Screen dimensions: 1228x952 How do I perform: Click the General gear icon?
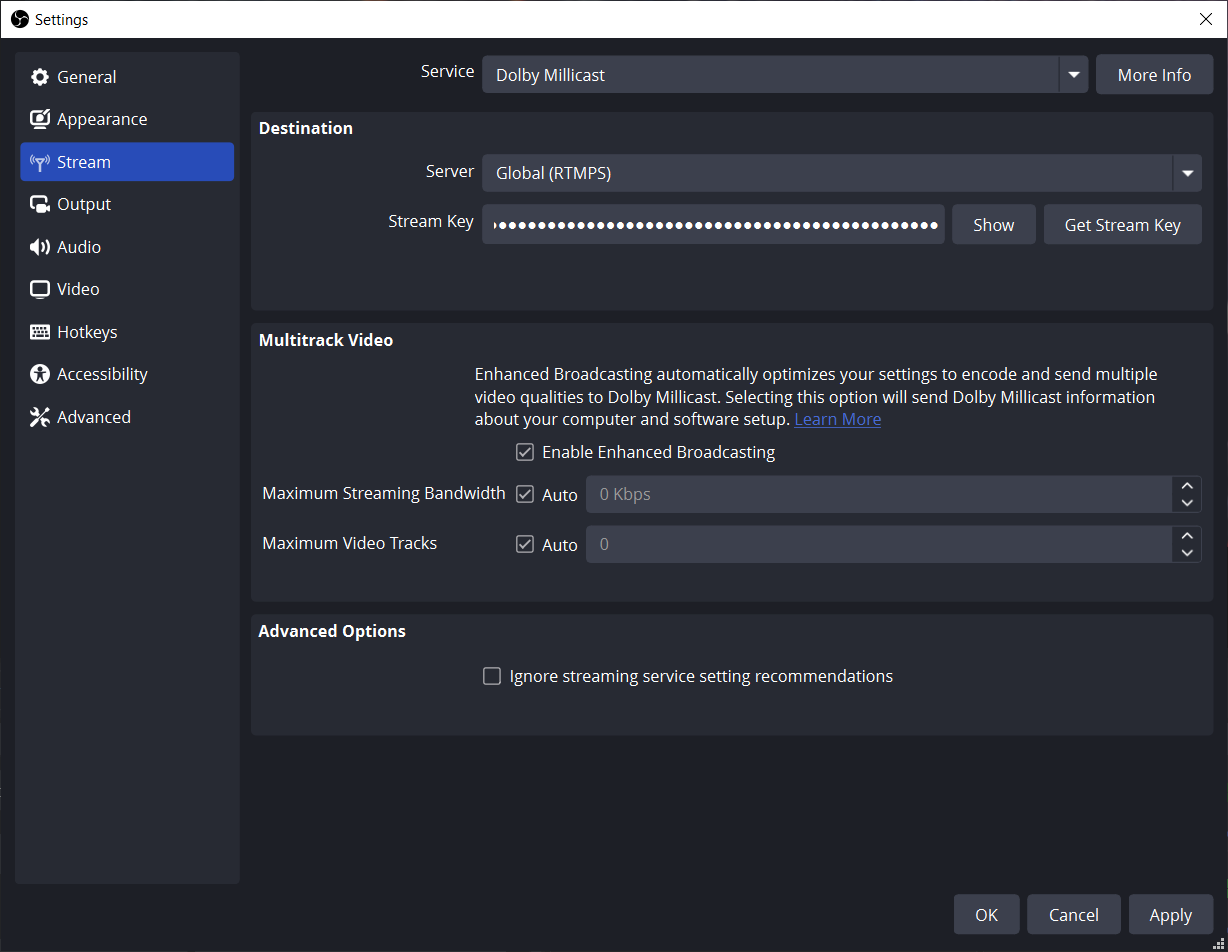[x=40, y=77]
